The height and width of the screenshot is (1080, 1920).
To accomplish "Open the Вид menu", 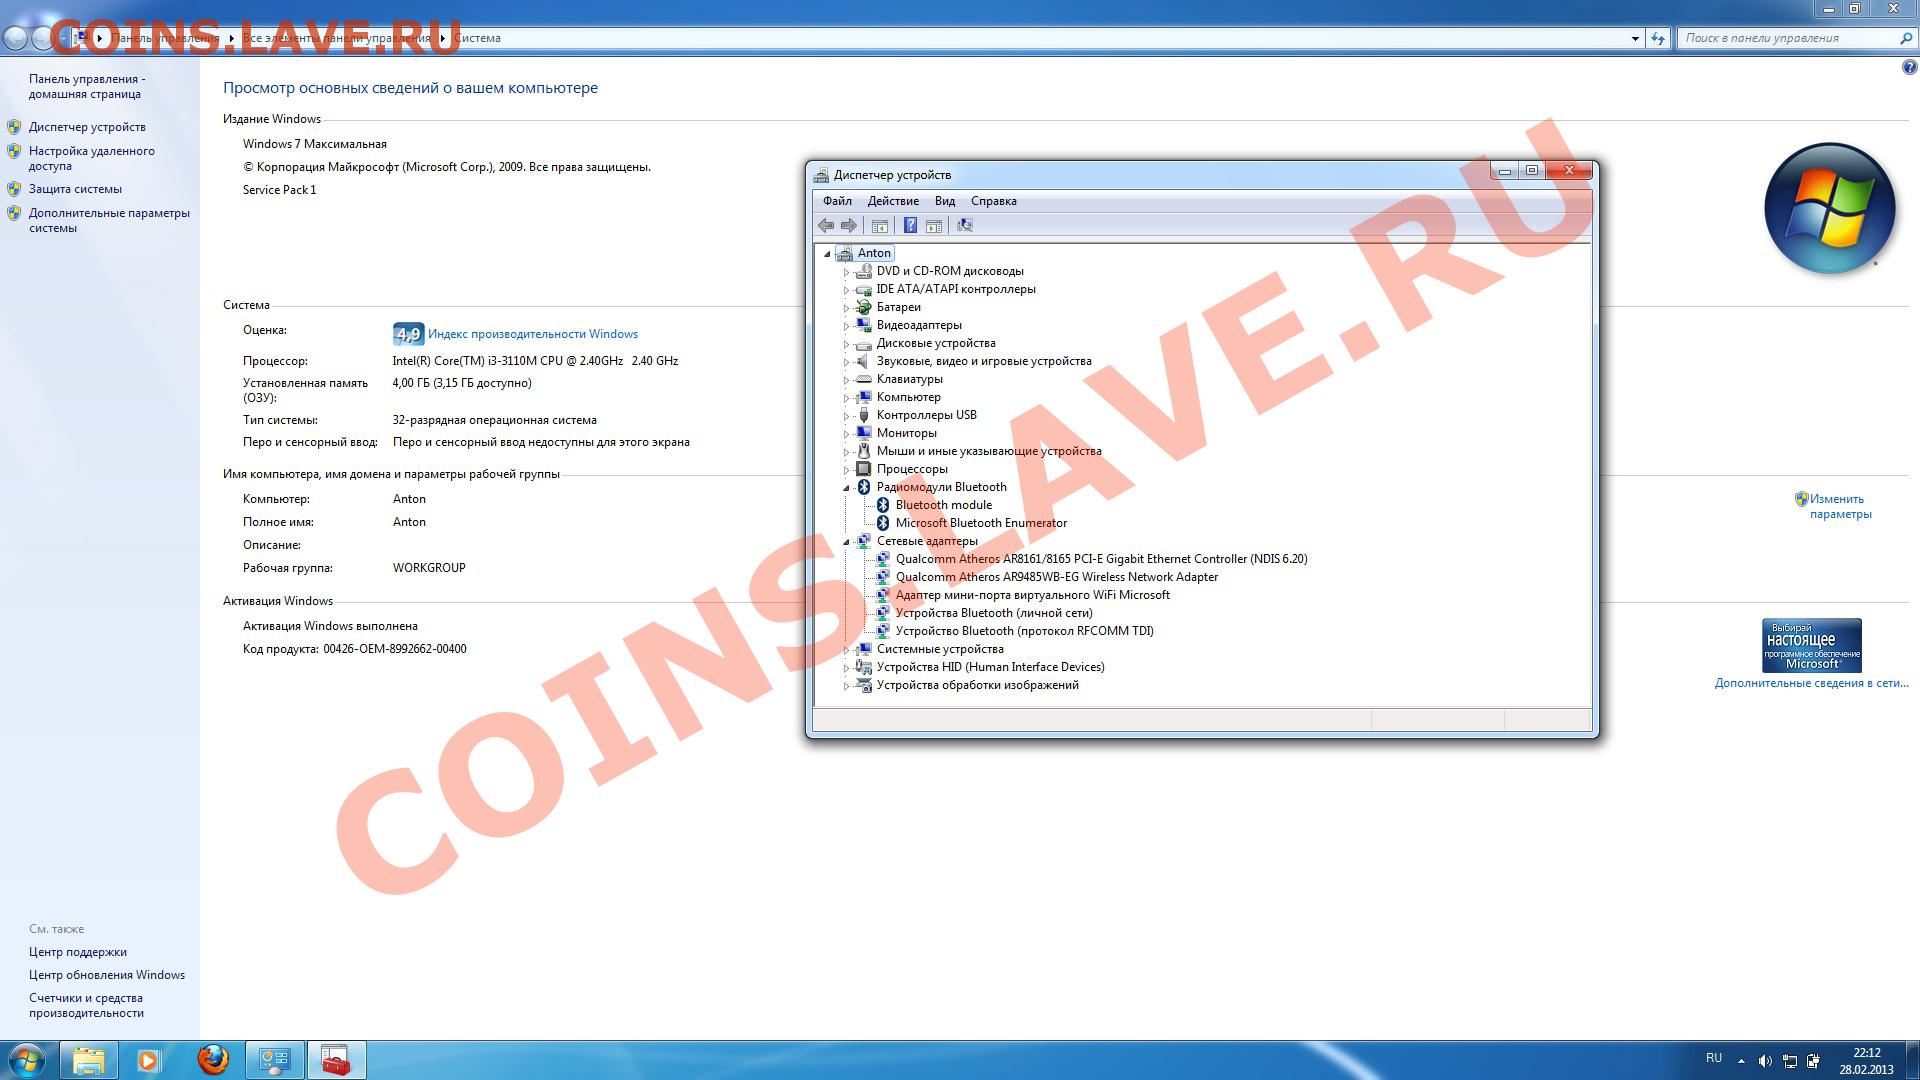I will click(x=945, y=201).
